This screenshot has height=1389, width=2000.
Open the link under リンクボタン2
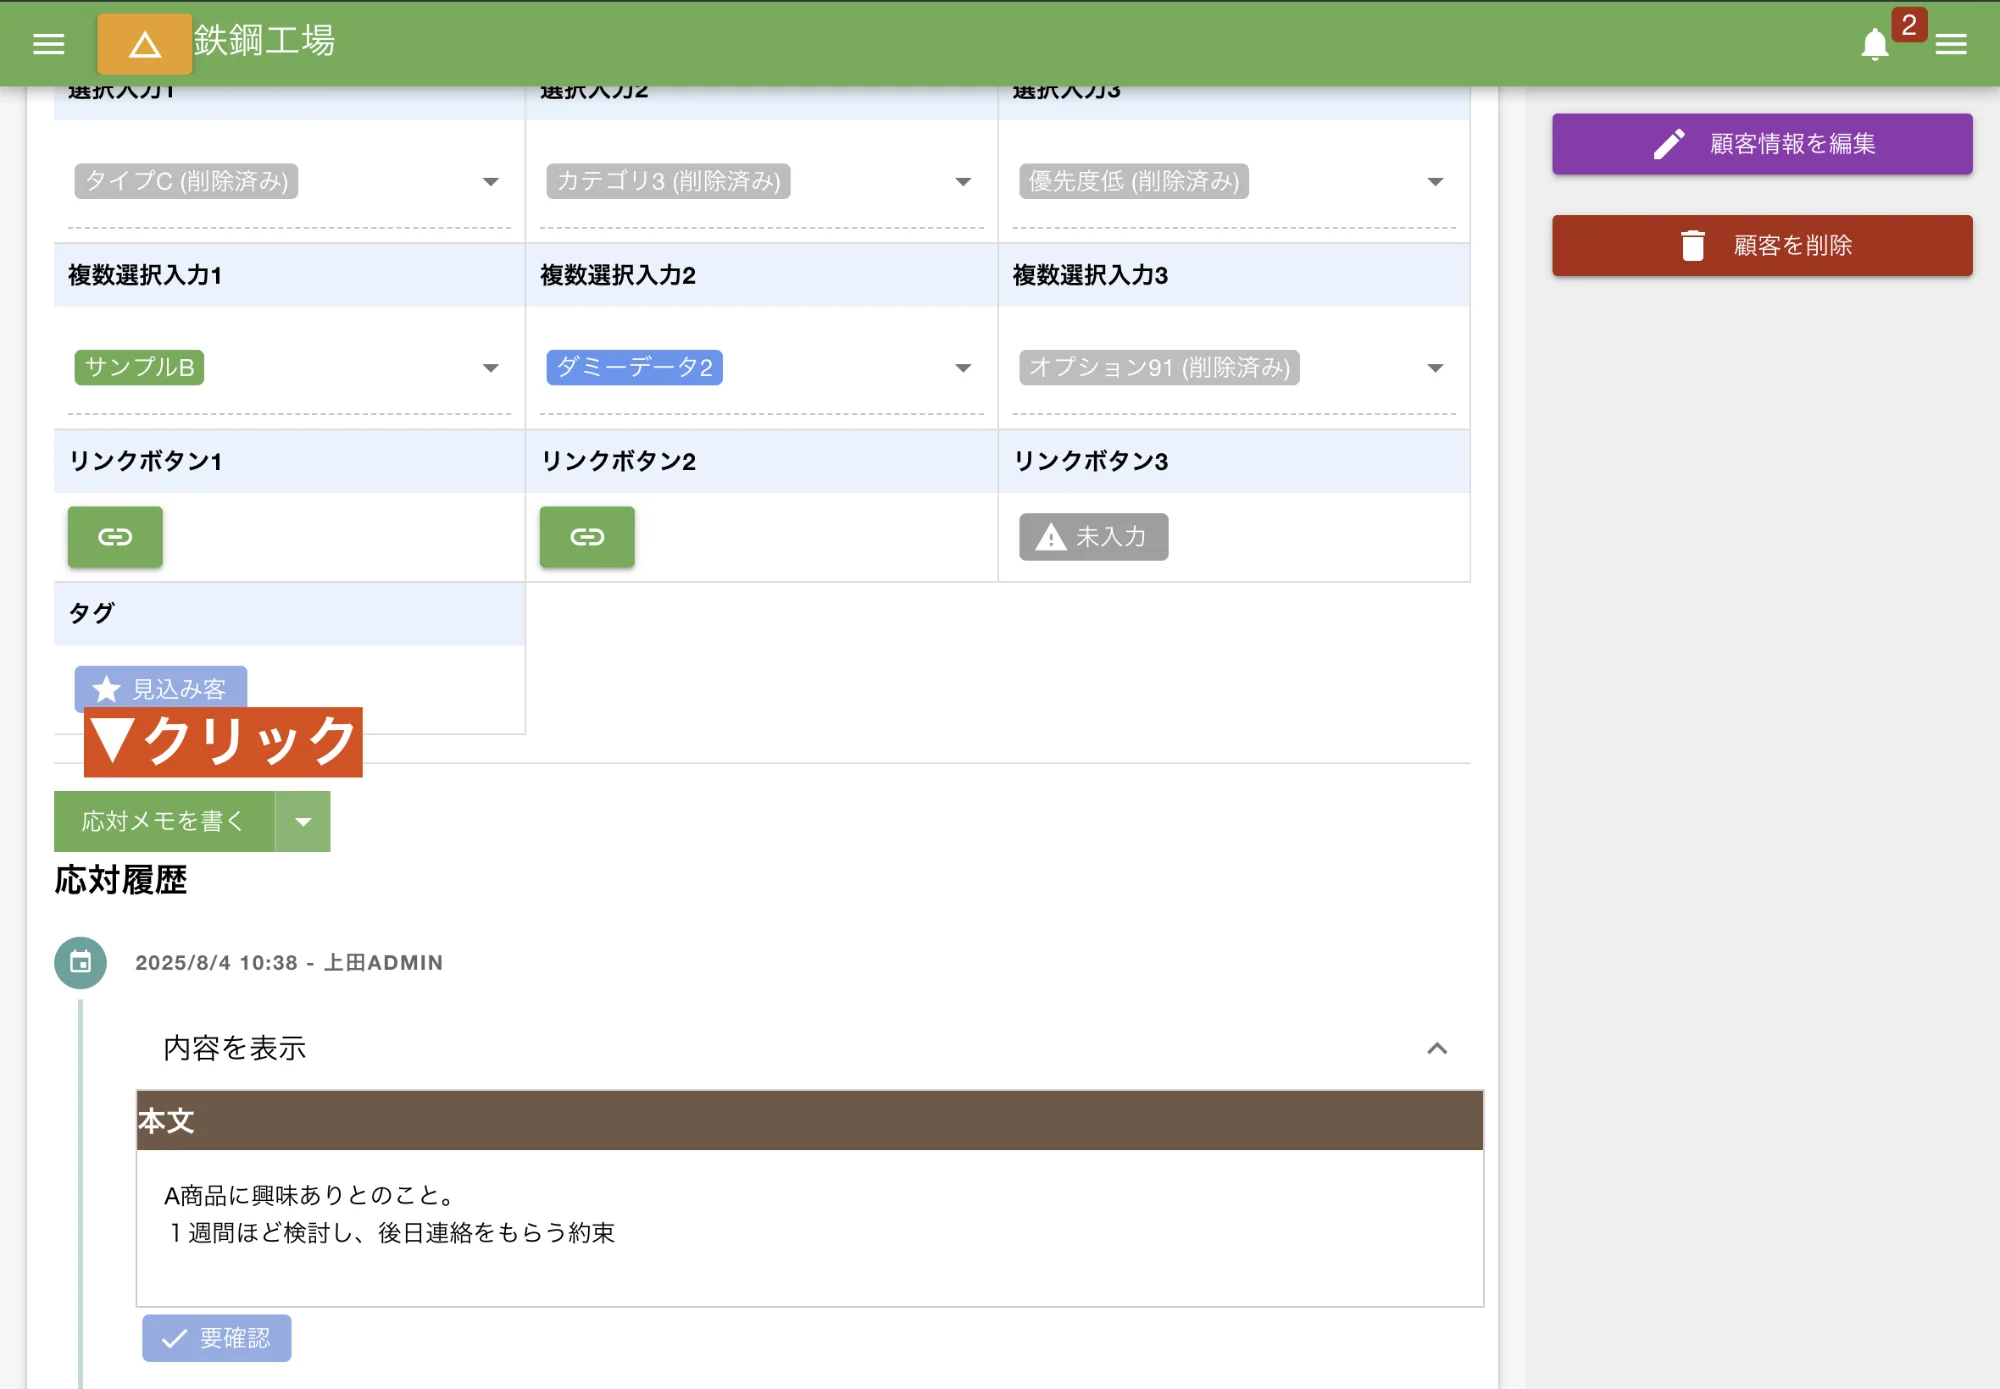[586, 537]
